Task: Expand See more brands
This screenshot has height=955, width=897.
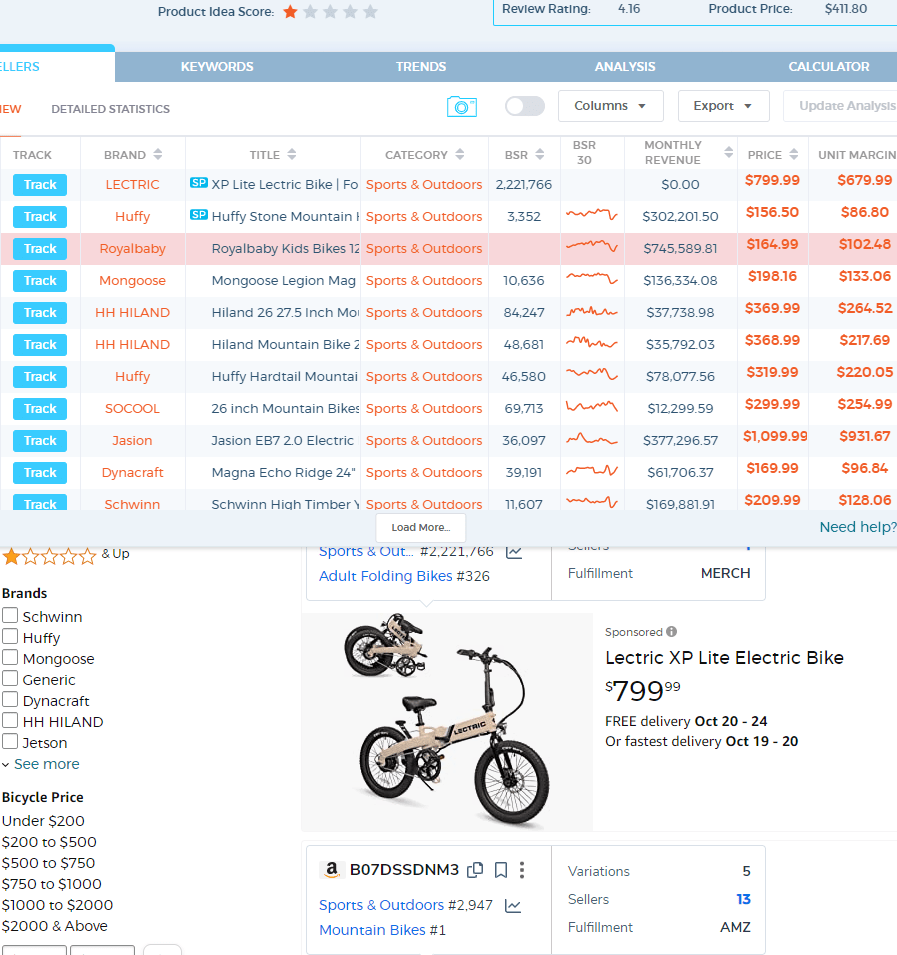Action: click(x=41, y=764)
